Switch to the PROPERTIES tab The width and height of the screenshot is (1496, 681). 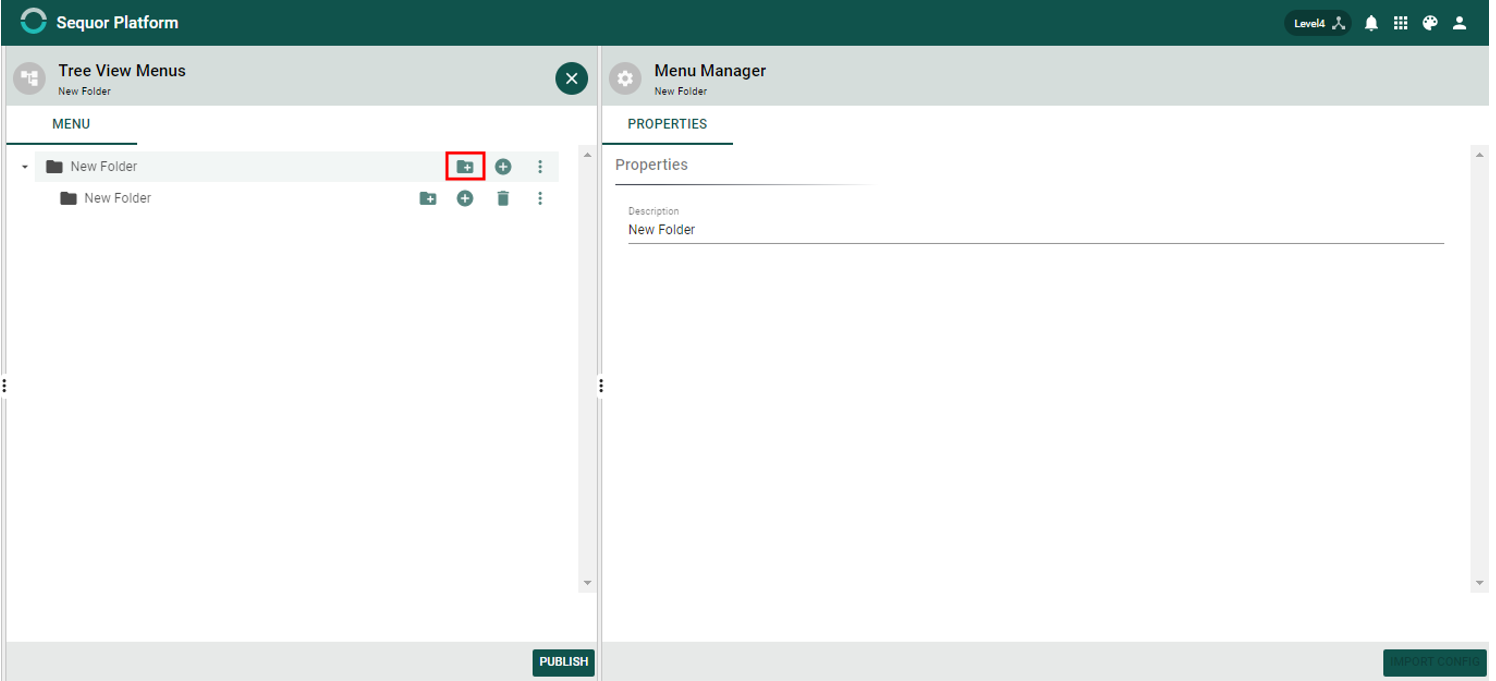667,125
